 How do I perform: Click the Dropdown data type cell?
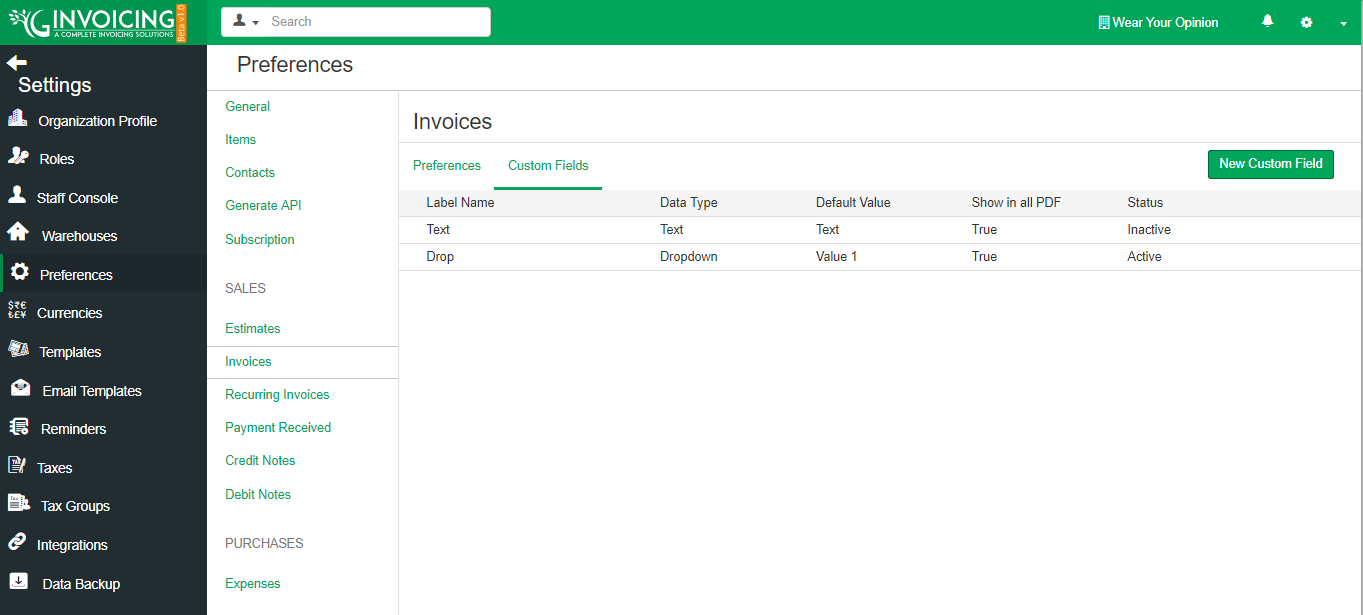tap(689, 257)
